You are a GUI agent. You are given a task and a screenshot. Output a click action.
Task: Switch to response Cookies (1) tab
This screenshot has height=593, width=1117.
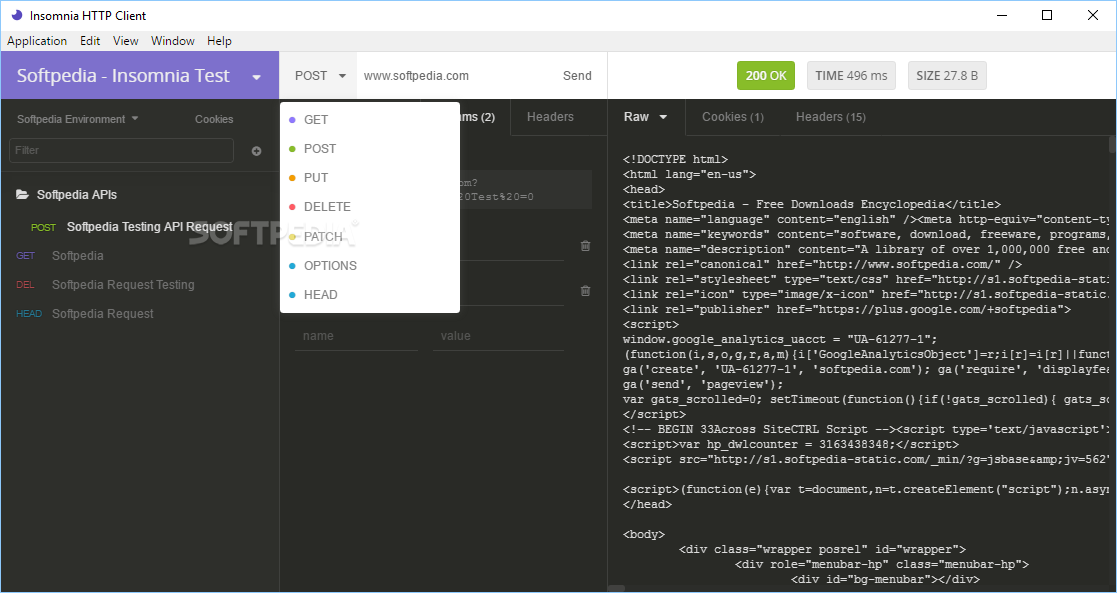coord(732,117)
